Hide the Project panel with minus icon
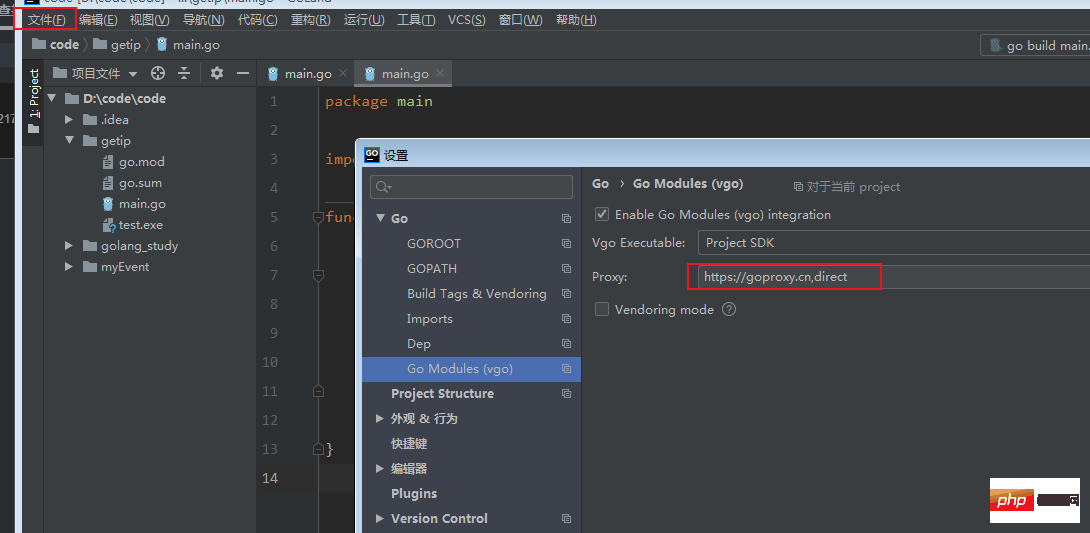This screenshot has width=1090, height=533. (x=243, y=73)
